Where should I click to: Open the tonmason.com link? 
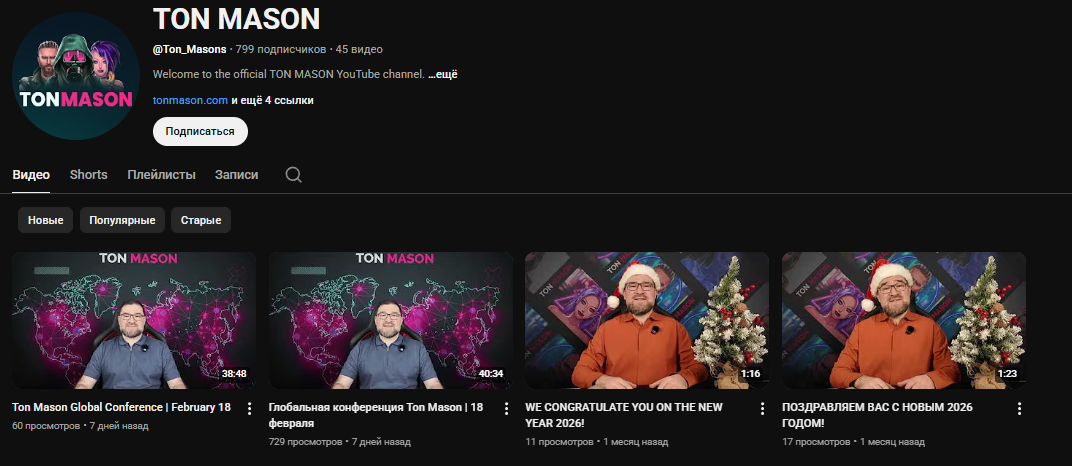pyautogui.click(x=190, y=100)
